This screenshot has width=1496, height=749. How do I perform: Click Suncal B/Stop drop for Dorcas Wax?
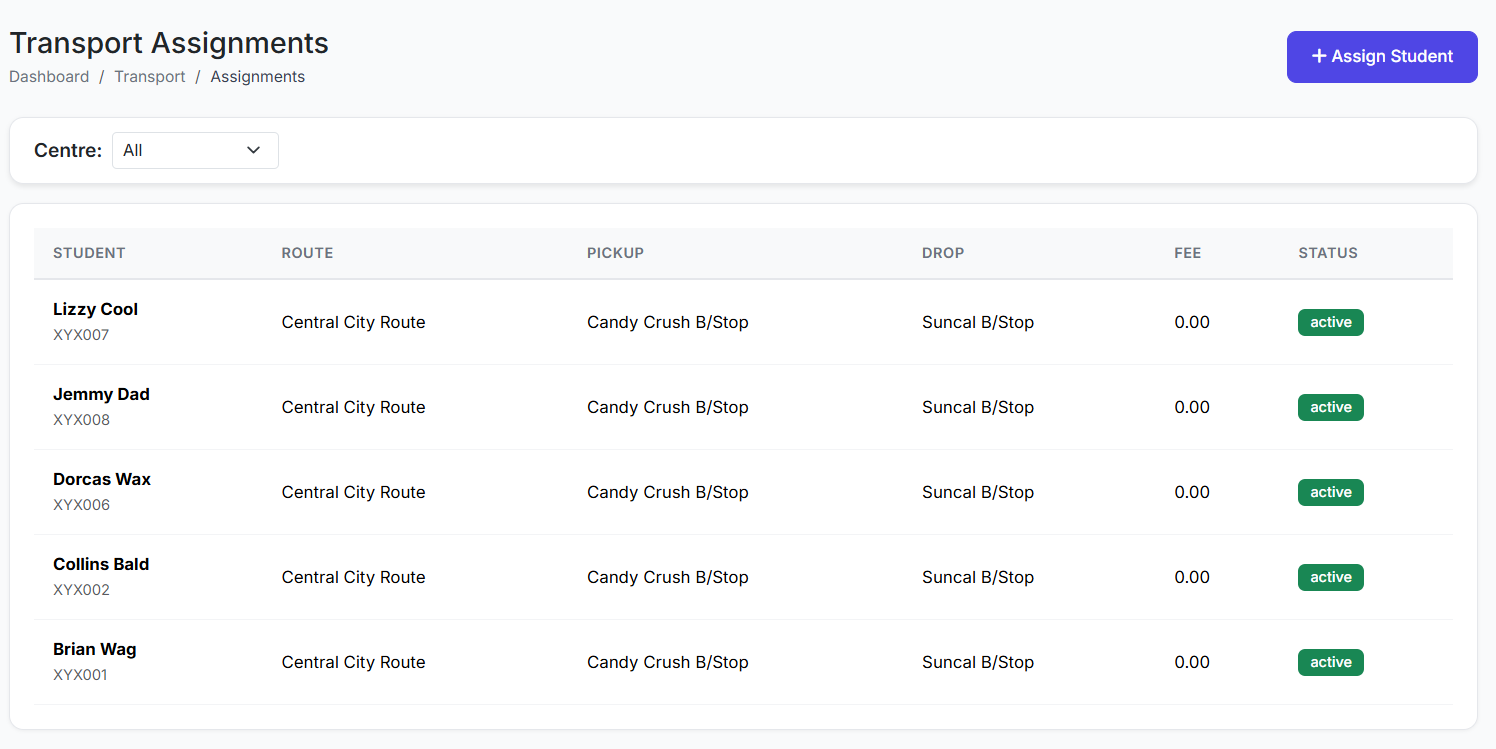point(977,492)
